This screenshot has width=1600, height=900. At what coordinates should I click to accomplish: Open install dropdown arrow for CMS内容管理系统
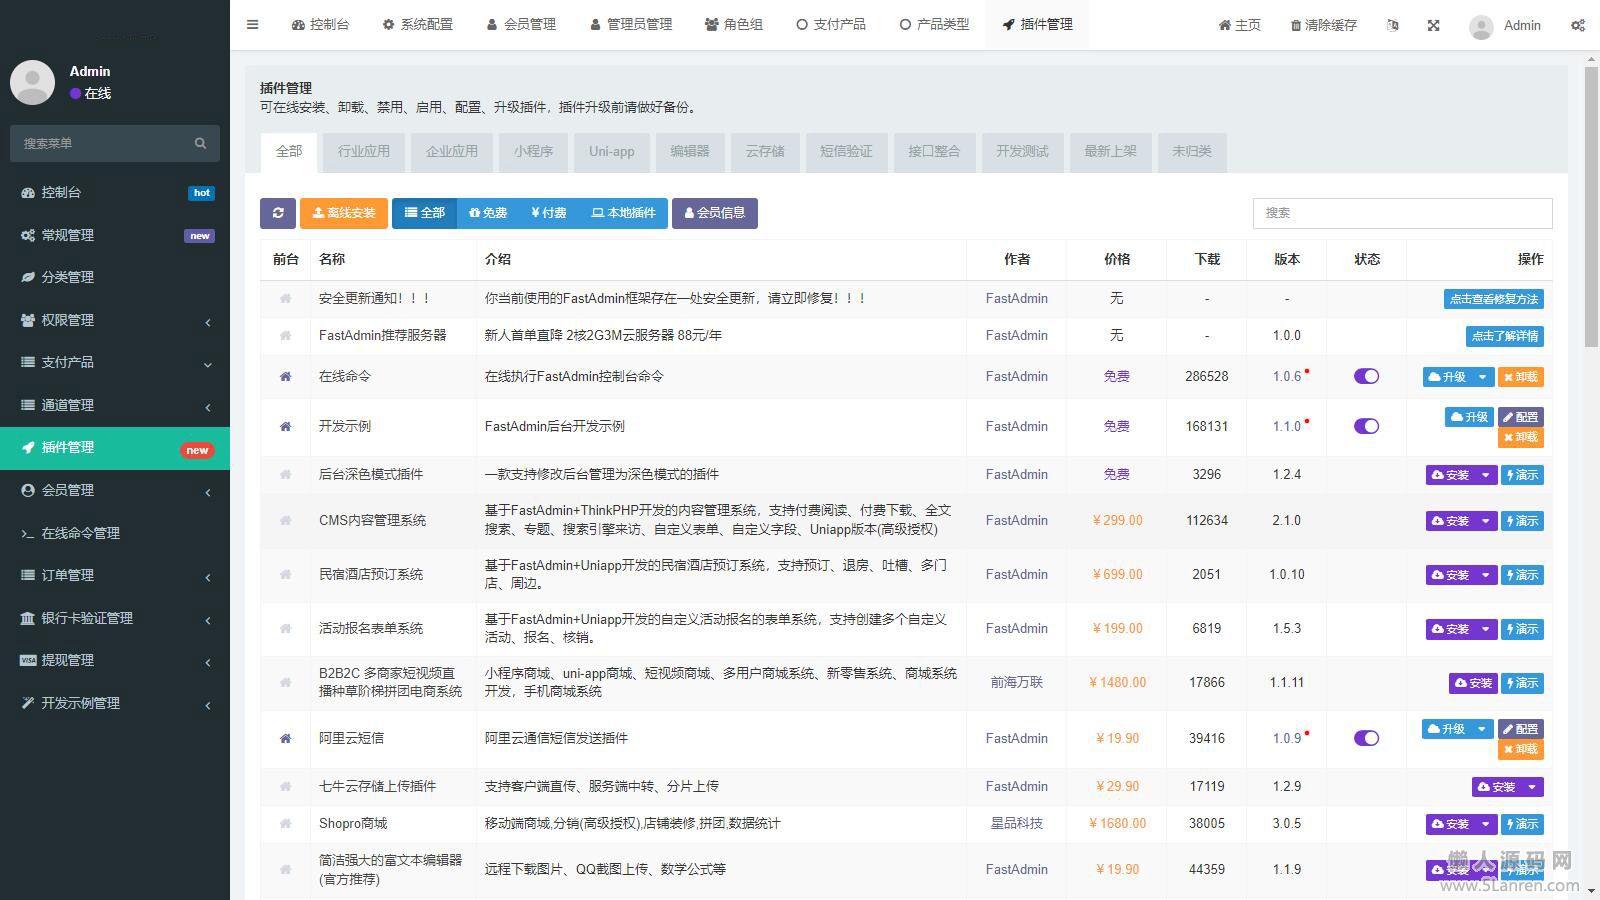[x=1485, y=521]
